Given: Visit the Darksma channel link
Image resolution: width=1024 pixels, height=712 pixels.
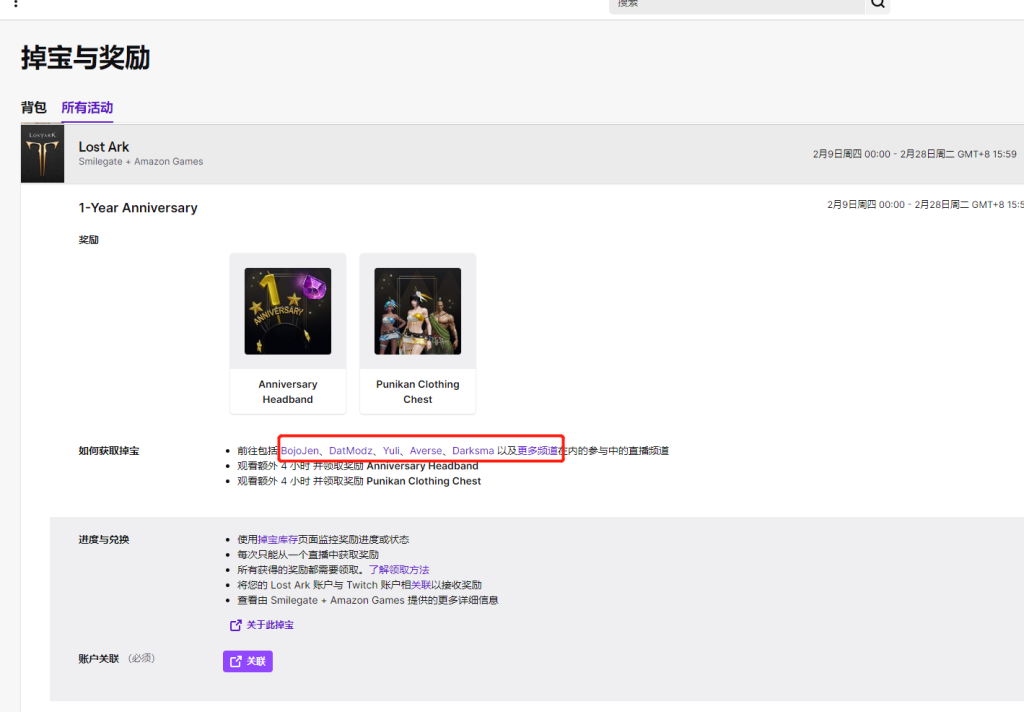Looking at the screenshot, I should [x=473, y=451].
